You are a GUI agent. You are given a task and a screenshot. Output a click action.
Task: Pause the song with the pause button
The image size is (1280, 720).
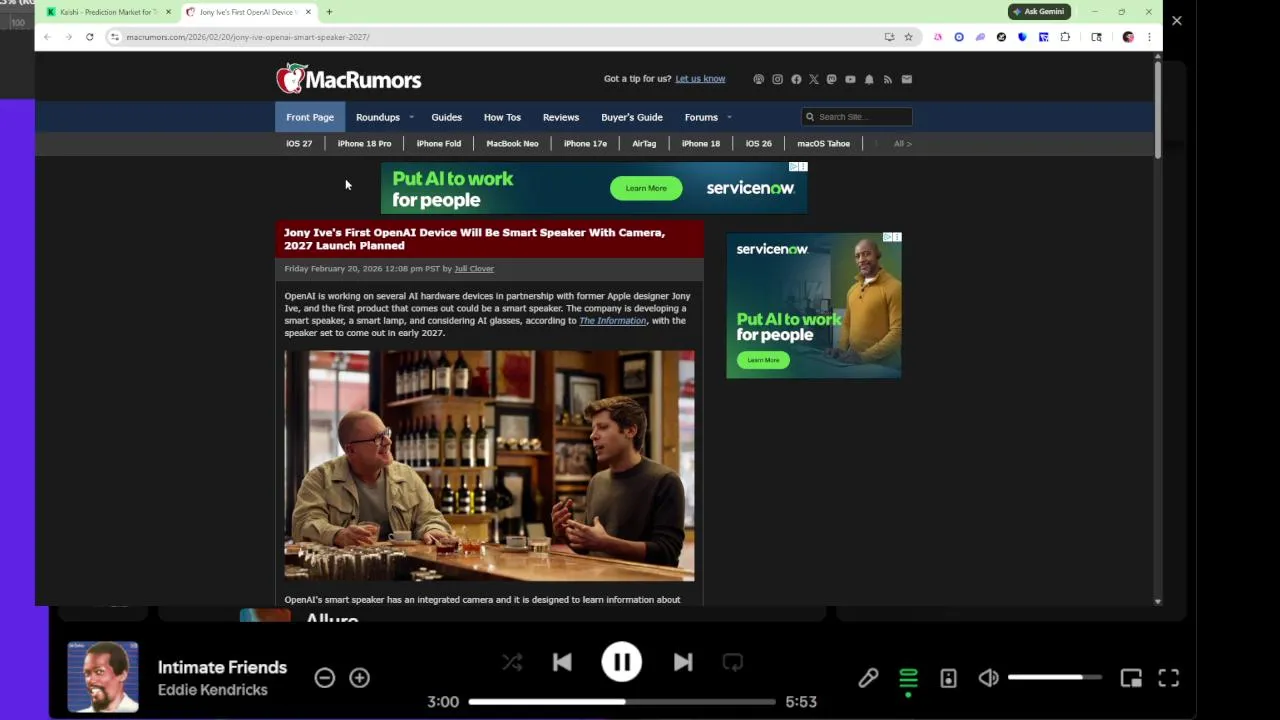621,662
